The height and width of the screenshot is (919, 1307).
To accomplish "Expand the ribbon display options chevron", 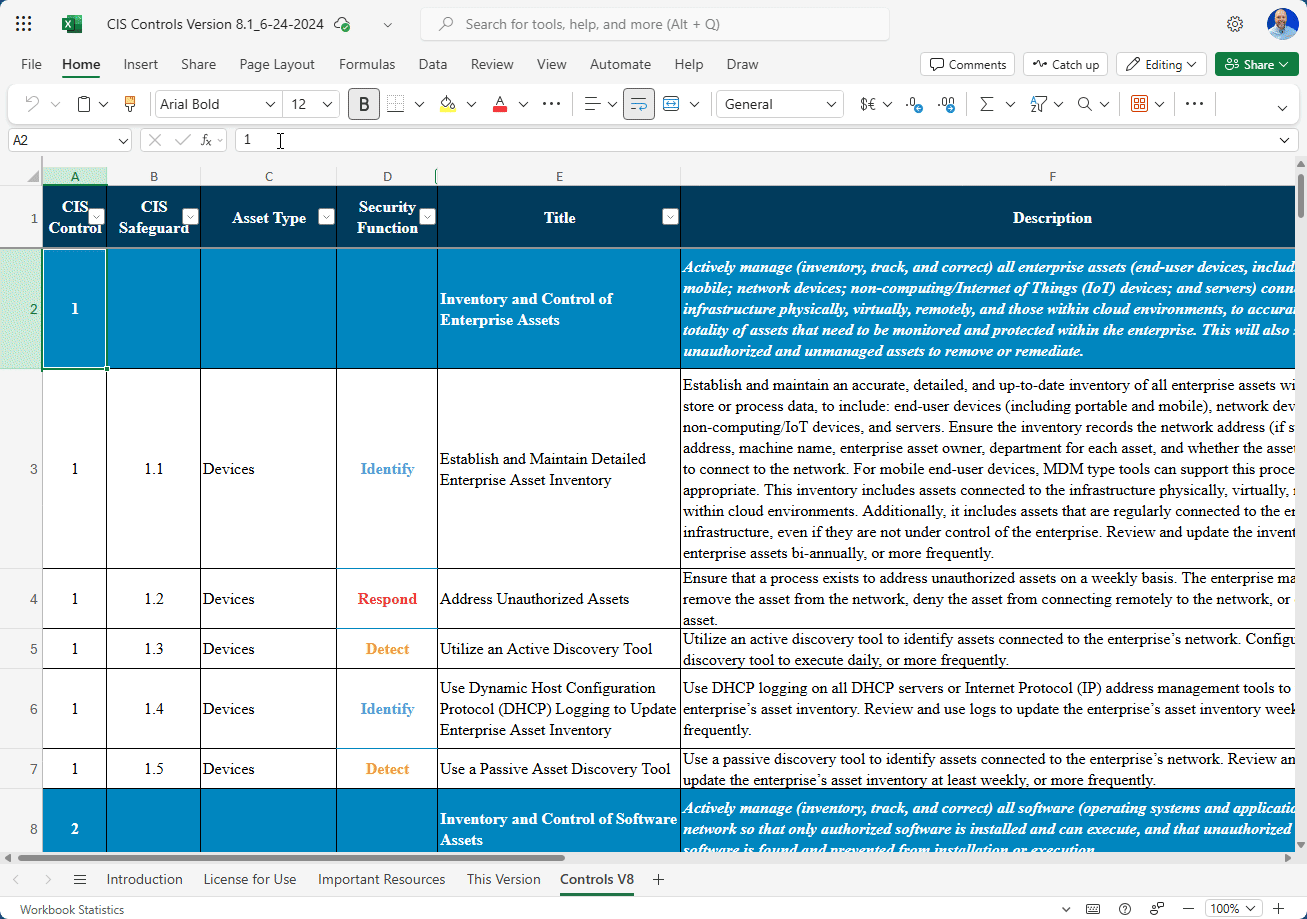I will coord(1283,107).
